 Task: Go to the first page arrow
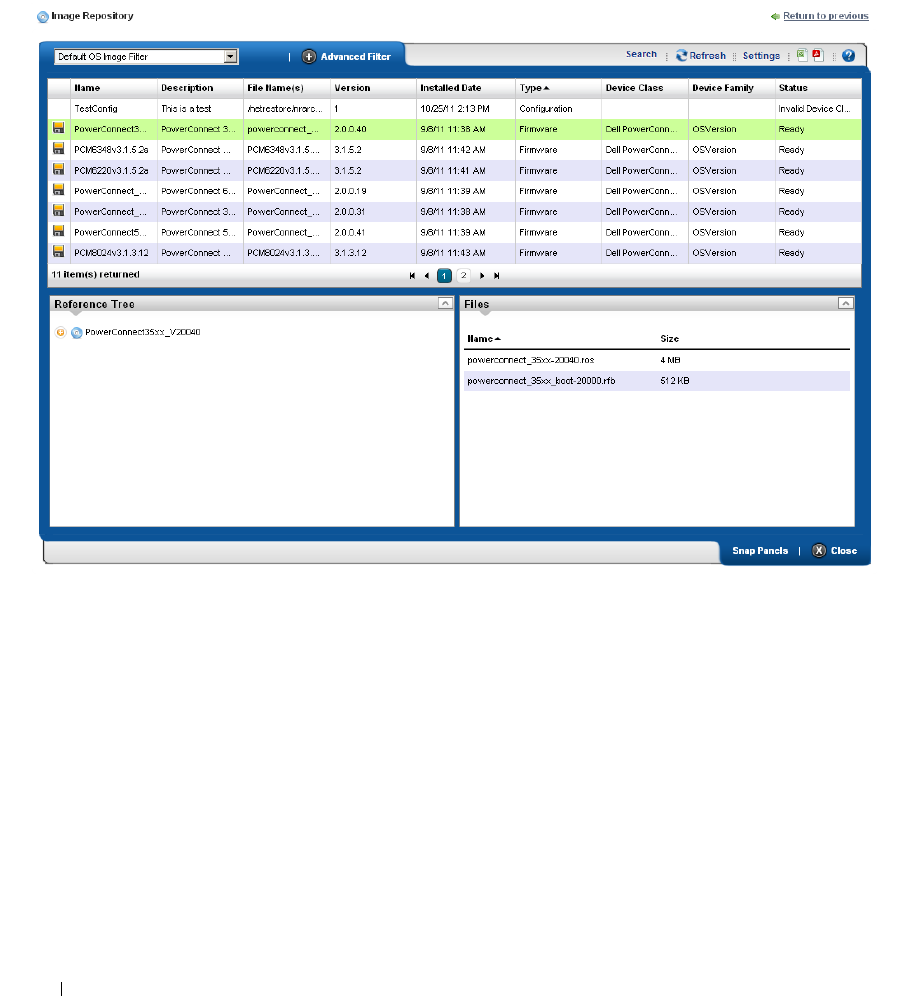[x=412, y=276]
